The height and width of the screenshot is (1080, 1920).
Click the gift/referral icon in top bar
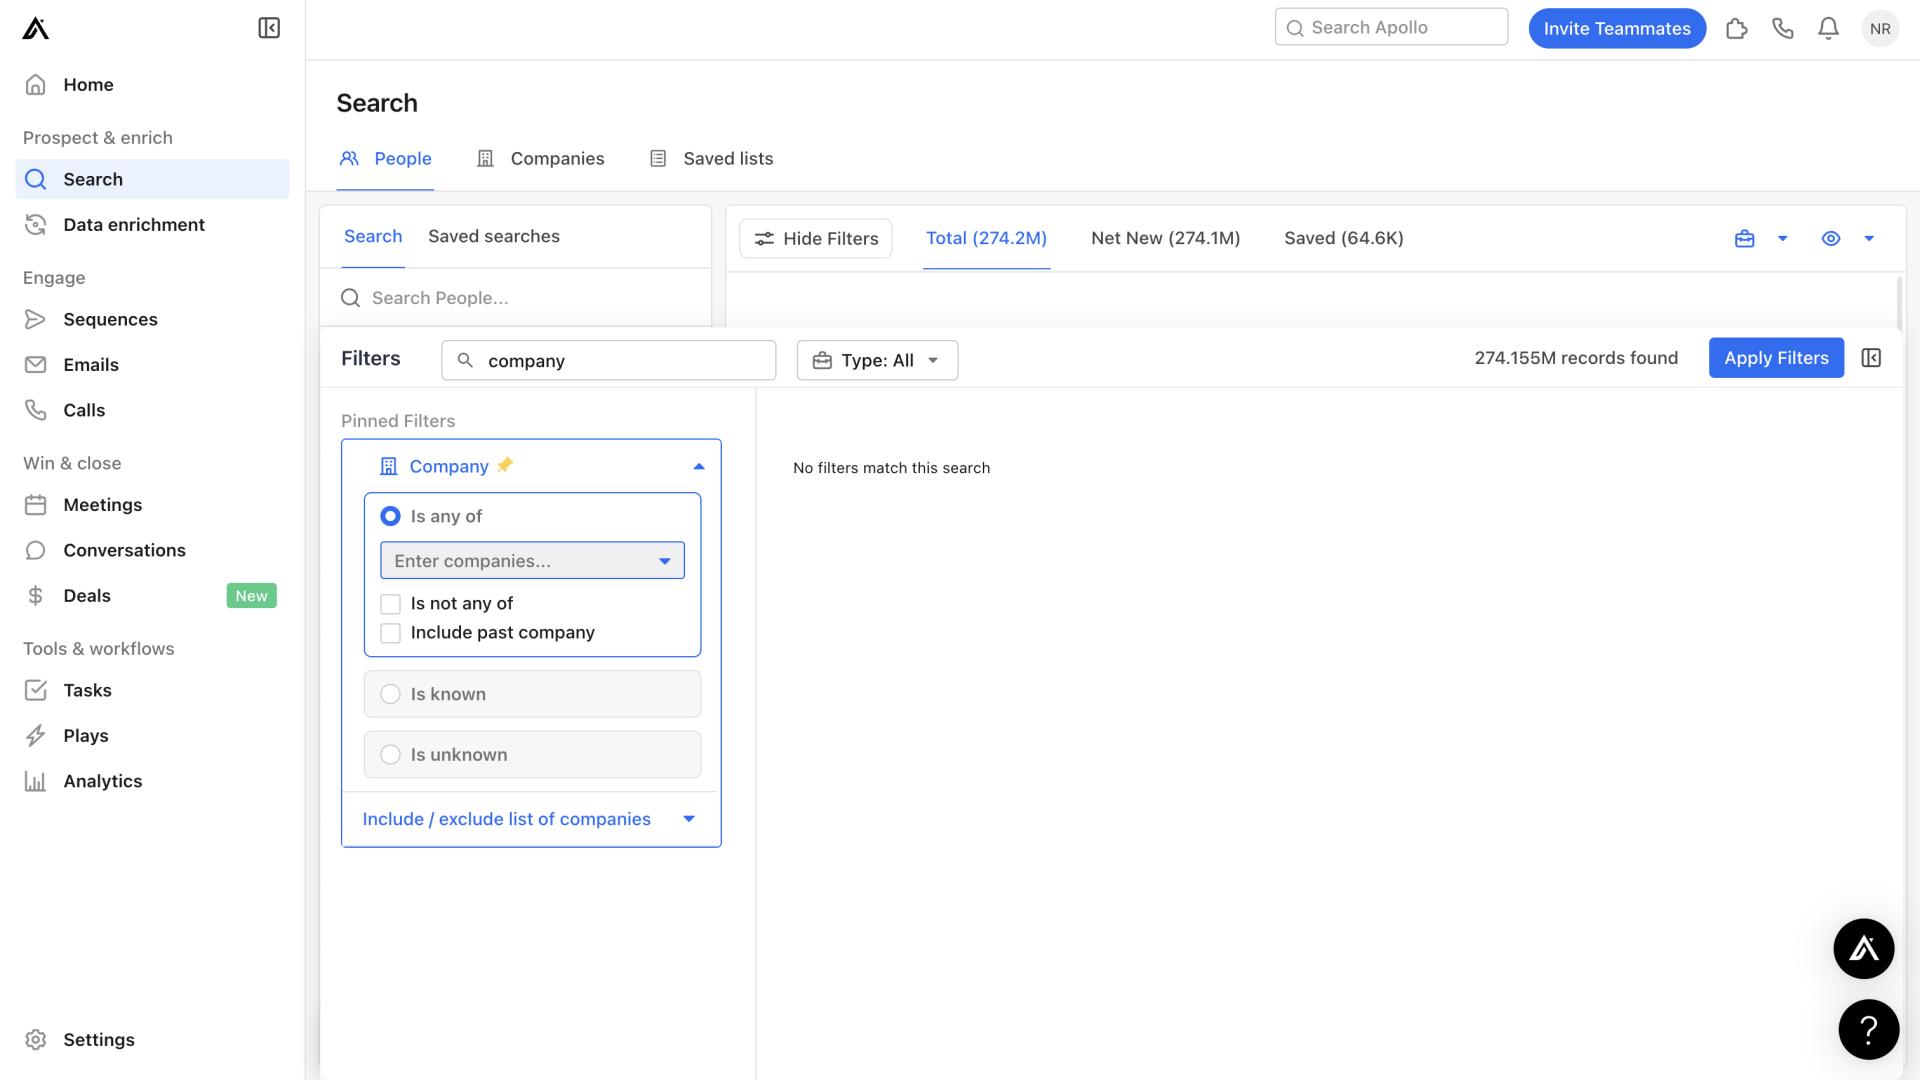pos(1737,28)
